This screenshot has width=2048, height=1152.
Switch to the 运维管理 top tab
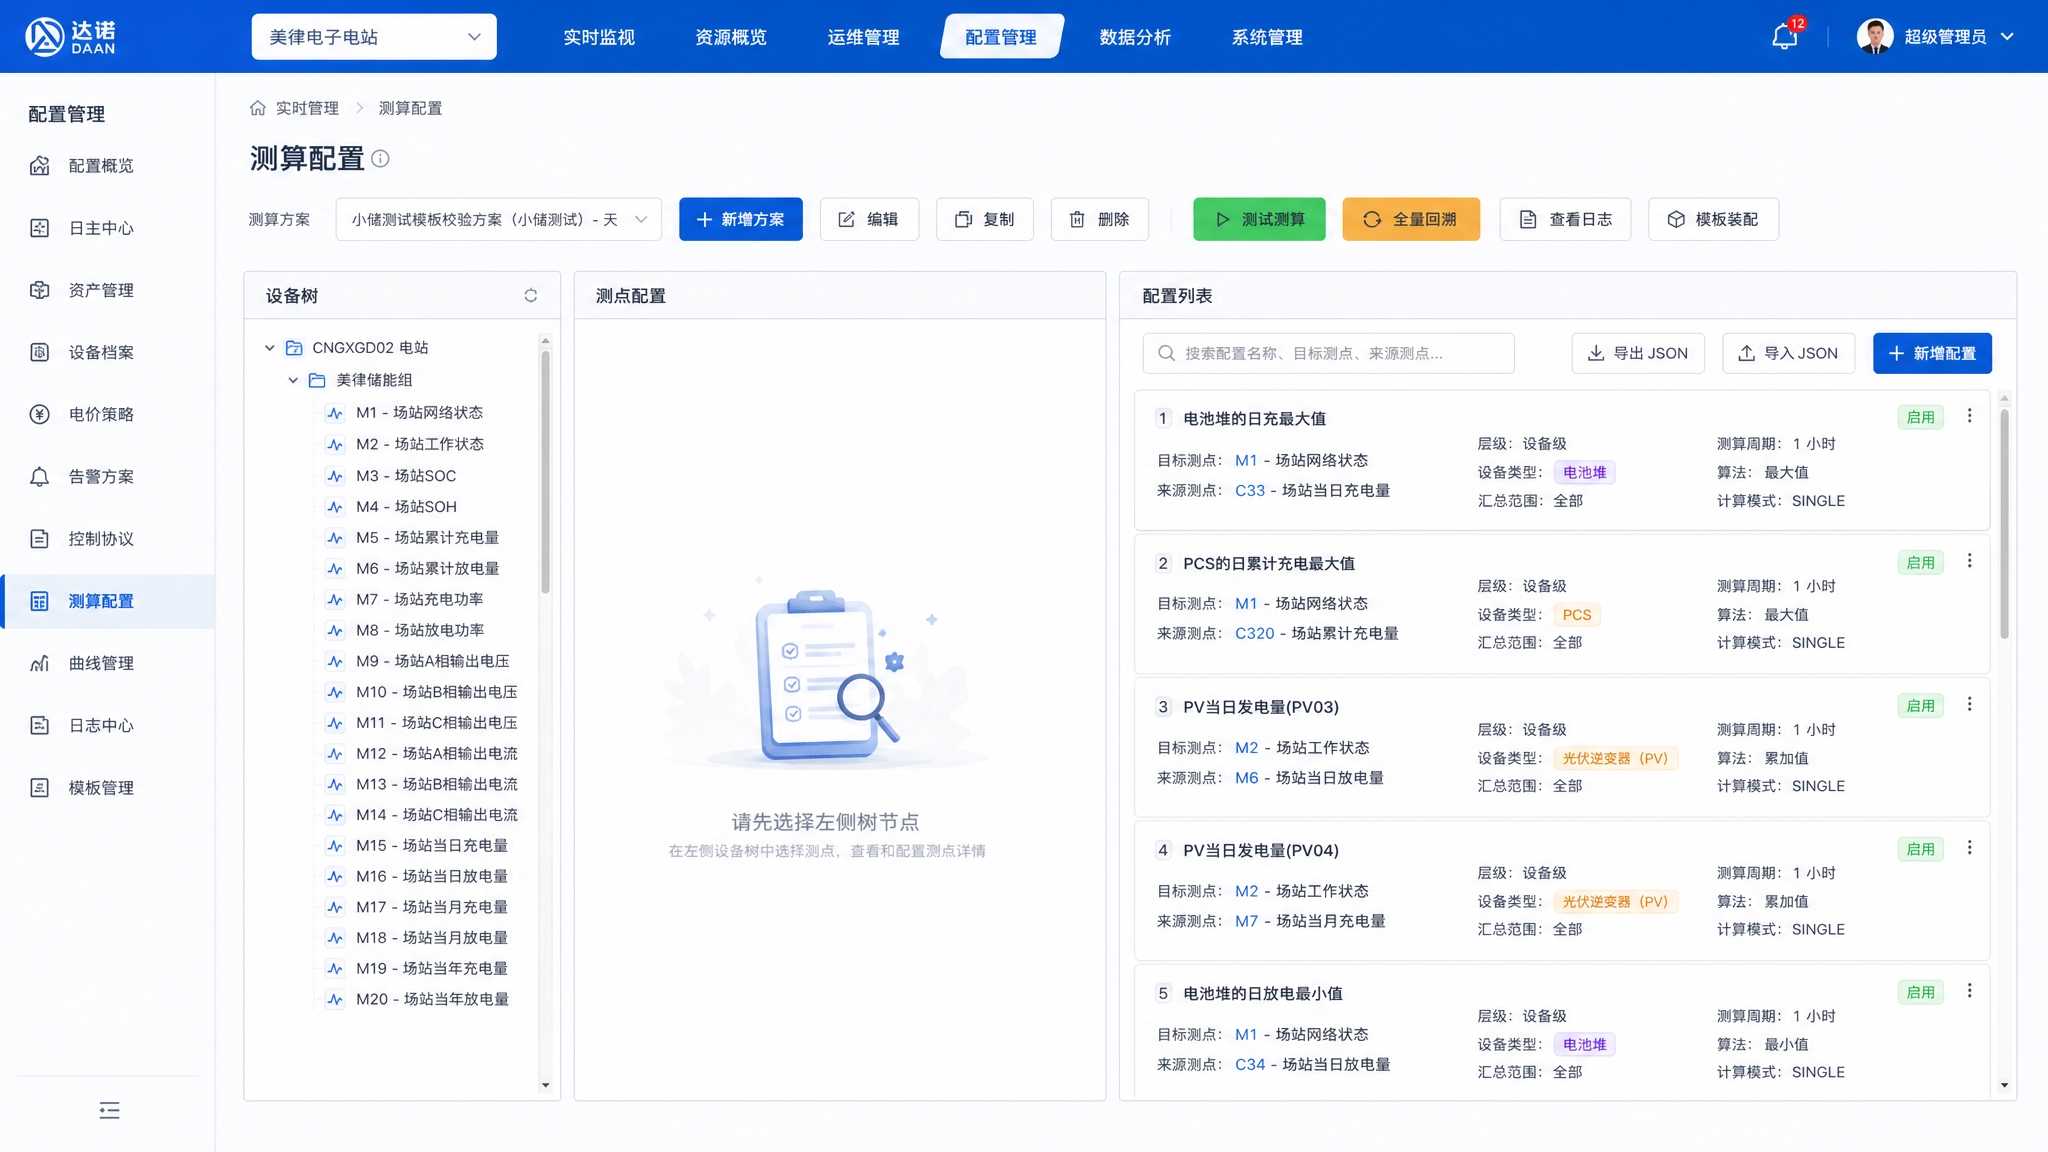863,37
